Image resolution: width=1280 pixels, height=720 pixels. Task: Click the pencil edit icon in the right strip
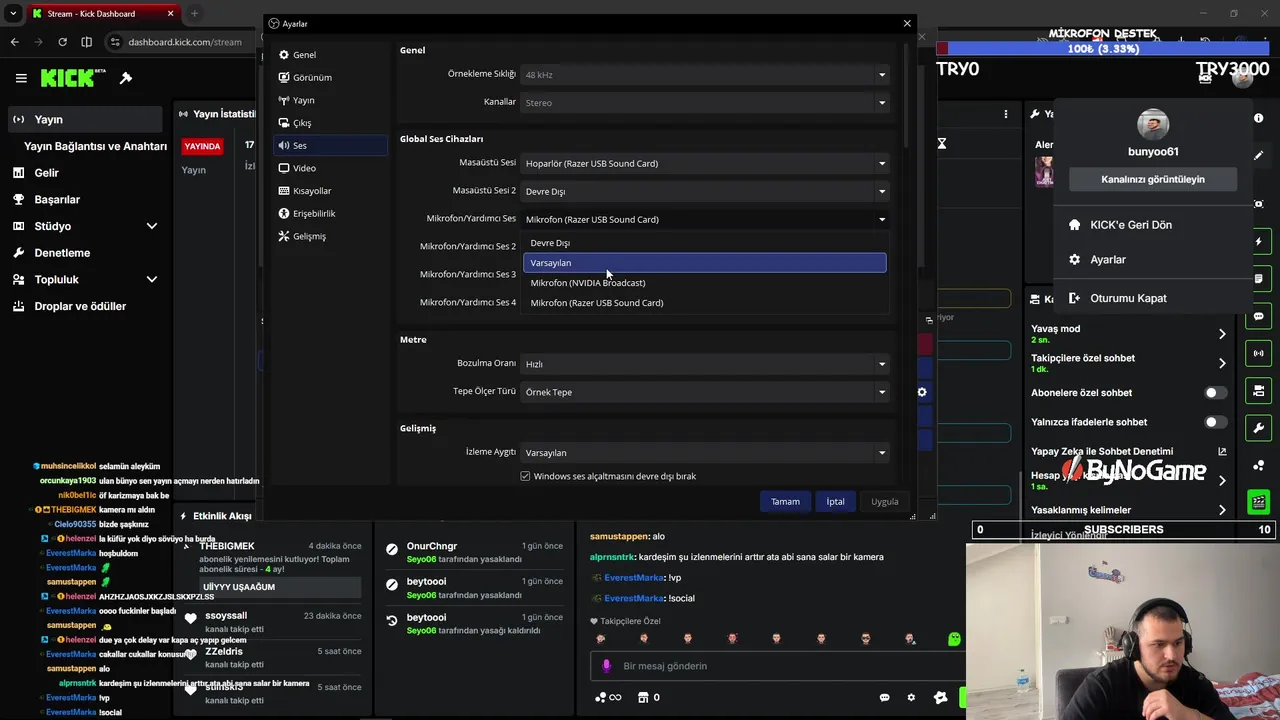tap(1258, 156)
